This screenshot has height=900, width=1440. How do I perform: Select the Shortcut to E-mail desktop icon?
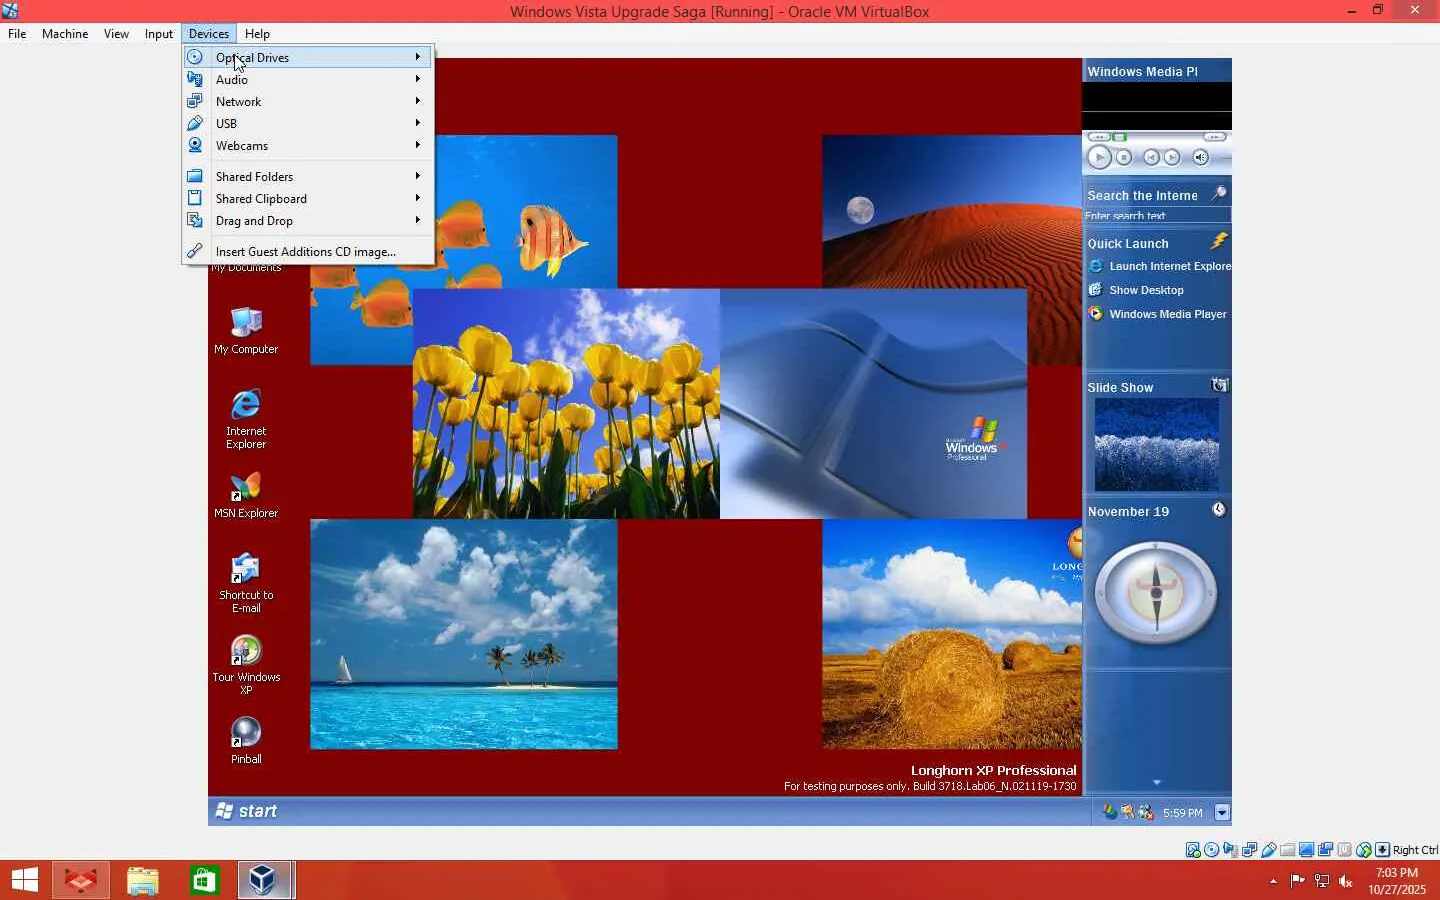246,583
